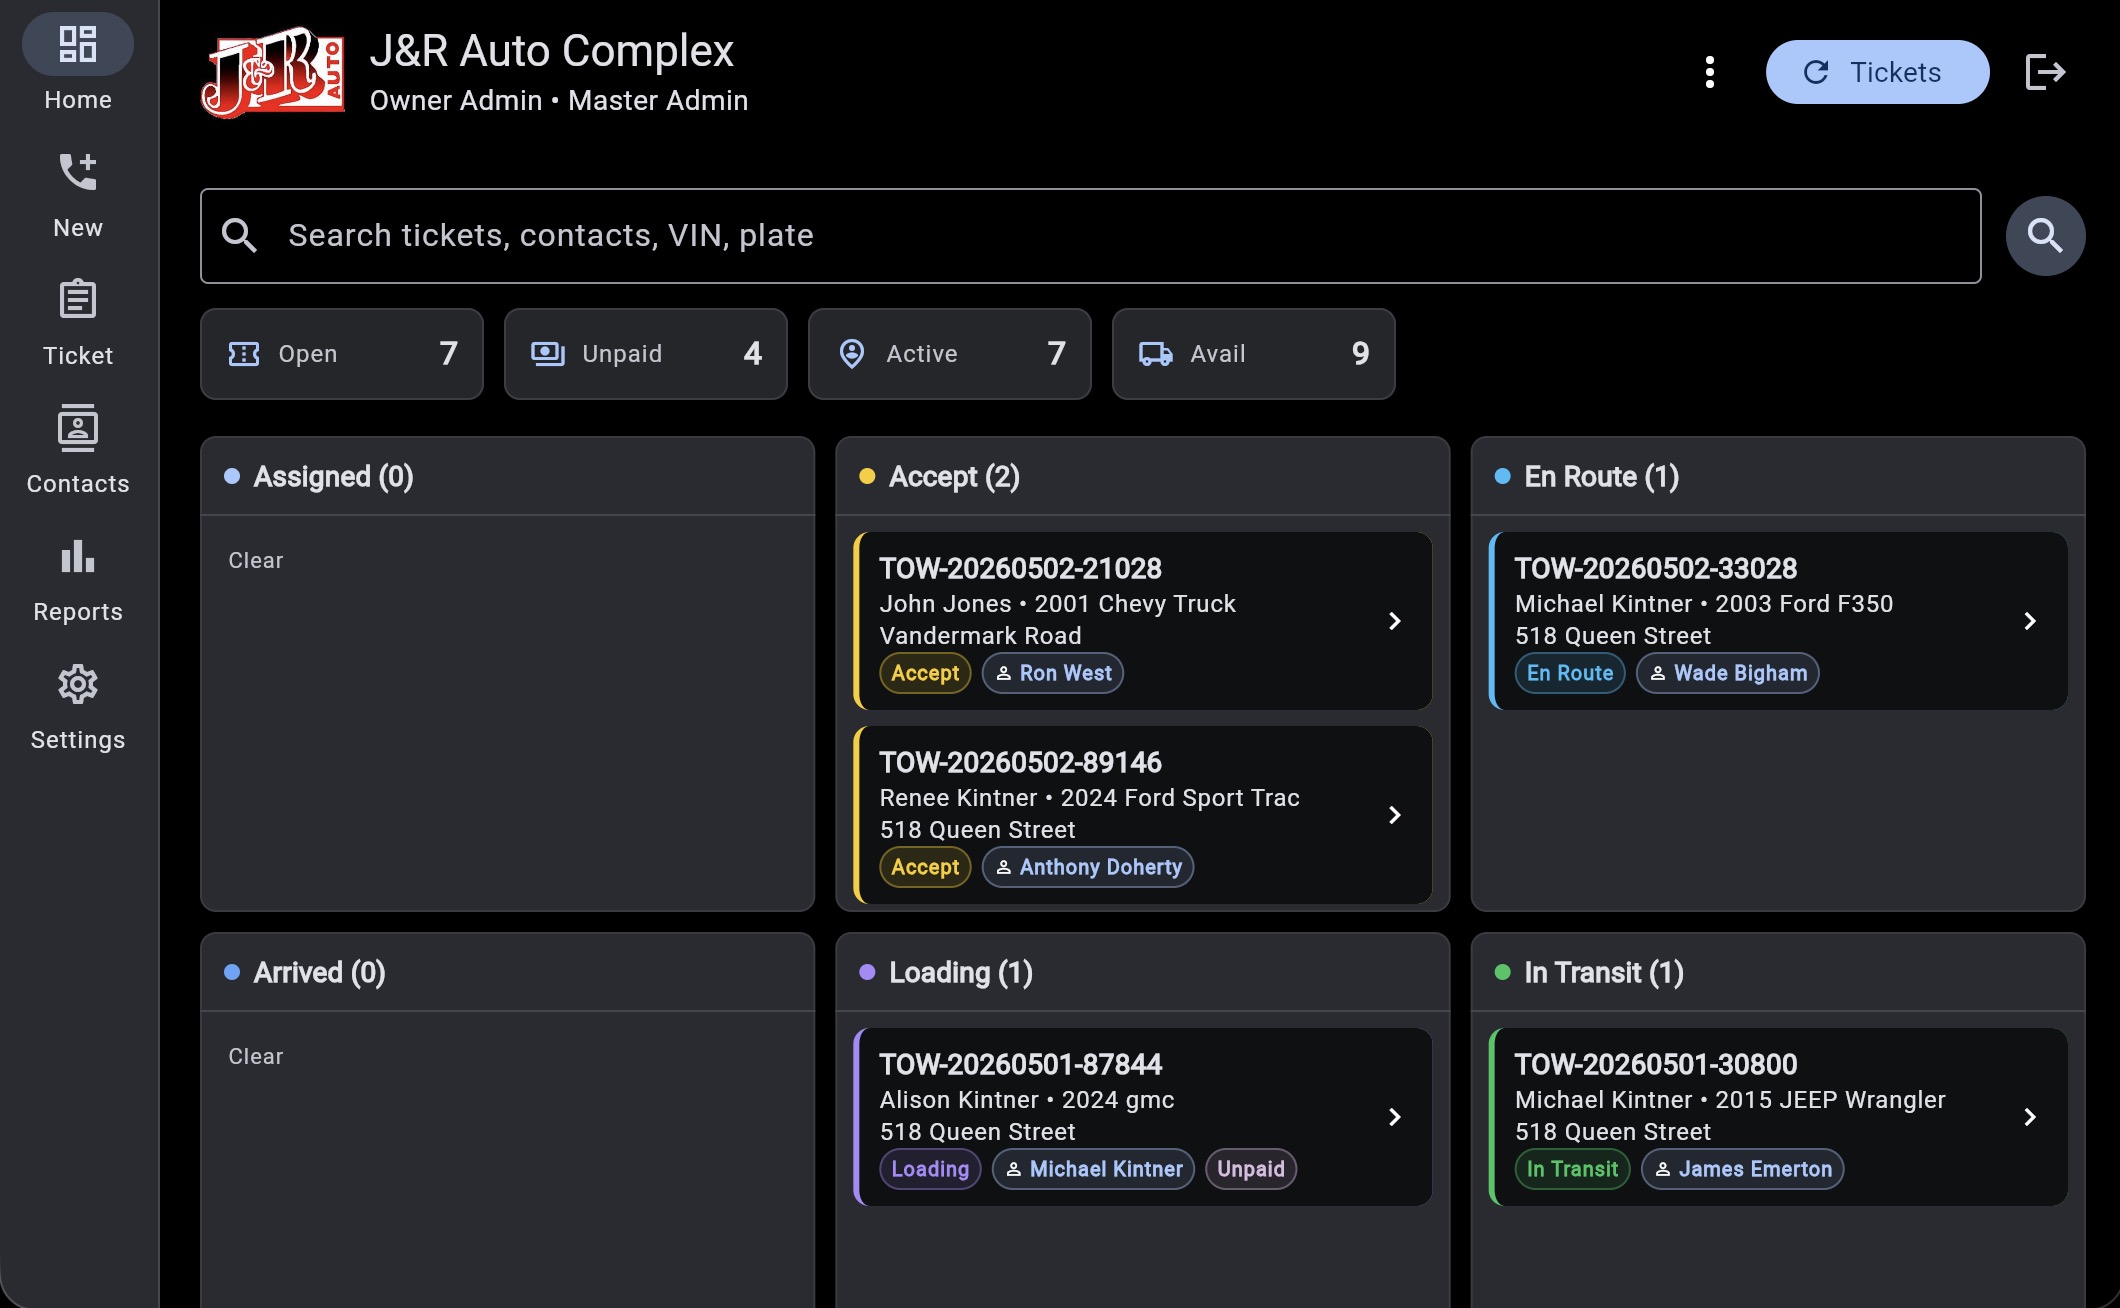Click 'Michael Kintner • 2003 Ford F350' line
The height and width of the screenshot is (1308, 2120).
pos(1703,604)
